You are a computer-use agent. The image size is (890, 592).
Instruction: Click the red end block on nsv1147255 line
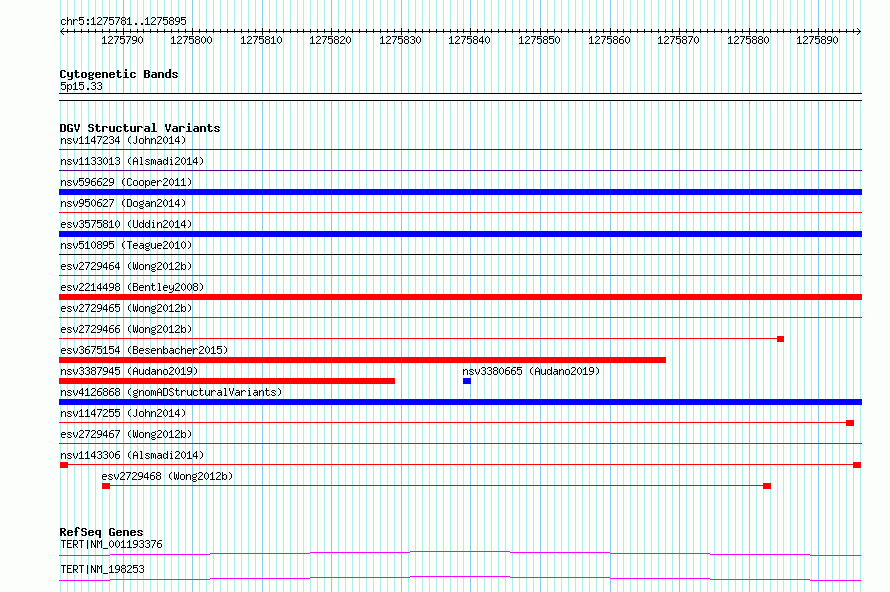point(850,423)
